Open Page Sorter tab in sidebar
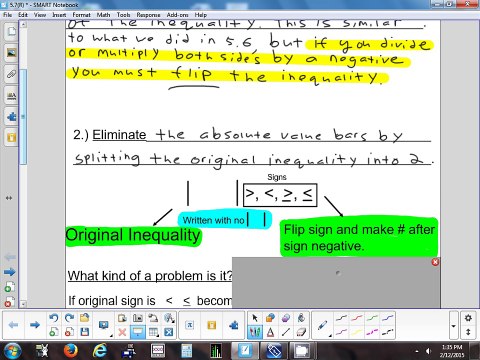 11,32
